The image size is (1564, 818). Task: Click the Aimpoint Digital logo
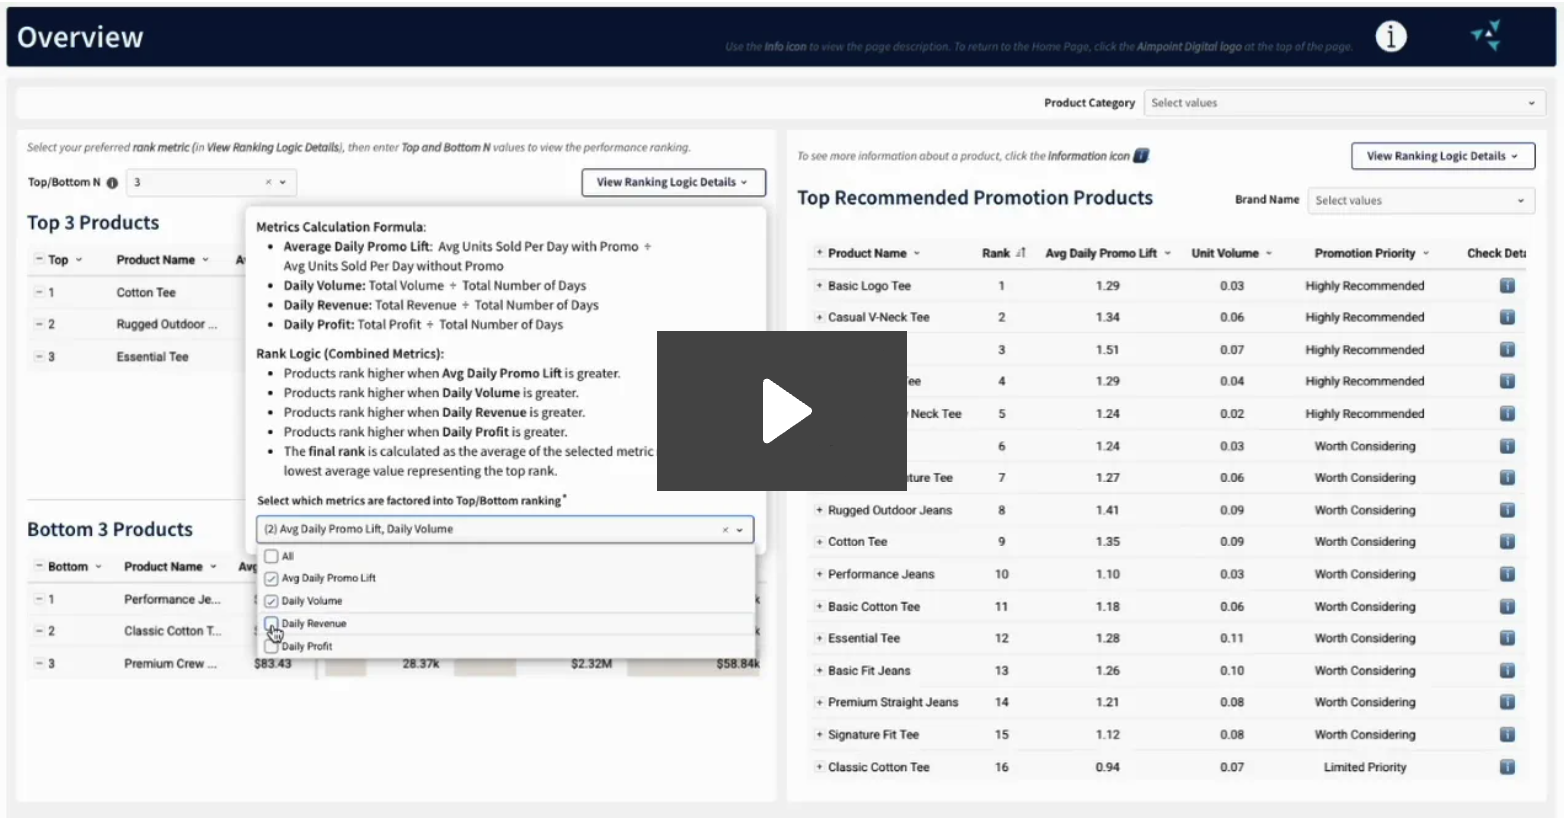tap(1486, 34)
